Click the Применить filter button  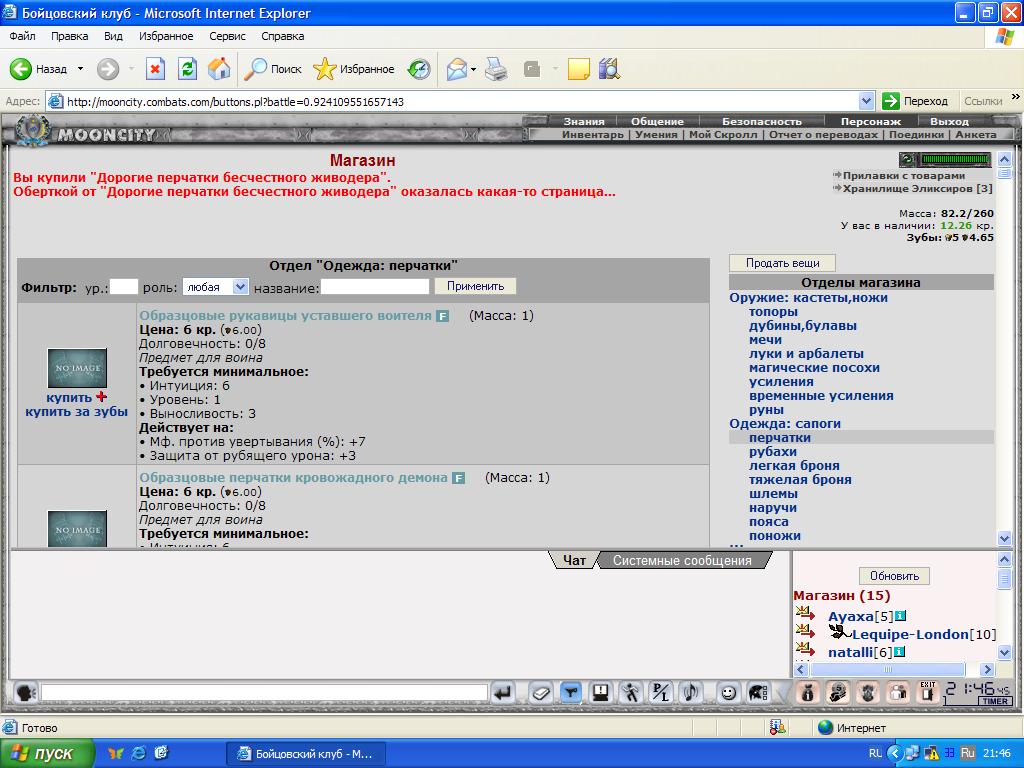click(475, 286)
